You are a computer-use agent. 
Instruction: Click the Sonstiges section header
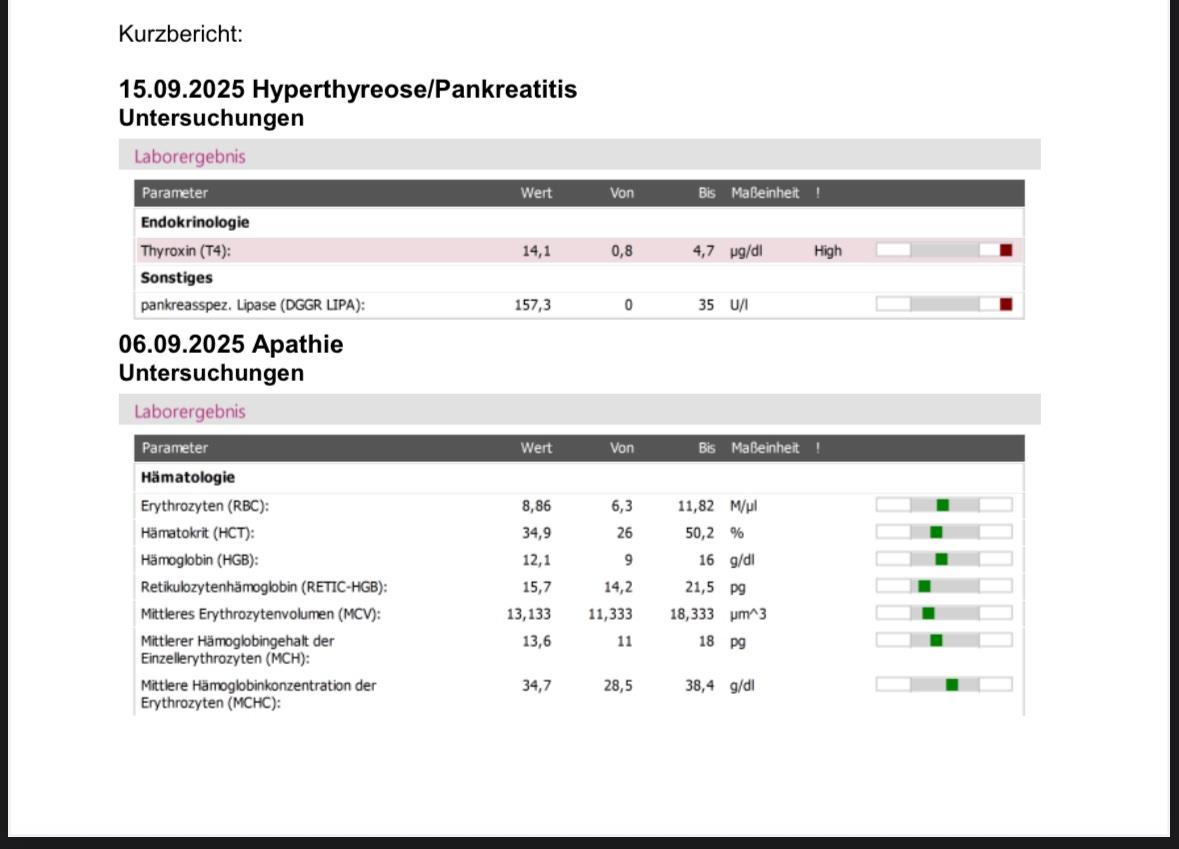tap(177, 278)
